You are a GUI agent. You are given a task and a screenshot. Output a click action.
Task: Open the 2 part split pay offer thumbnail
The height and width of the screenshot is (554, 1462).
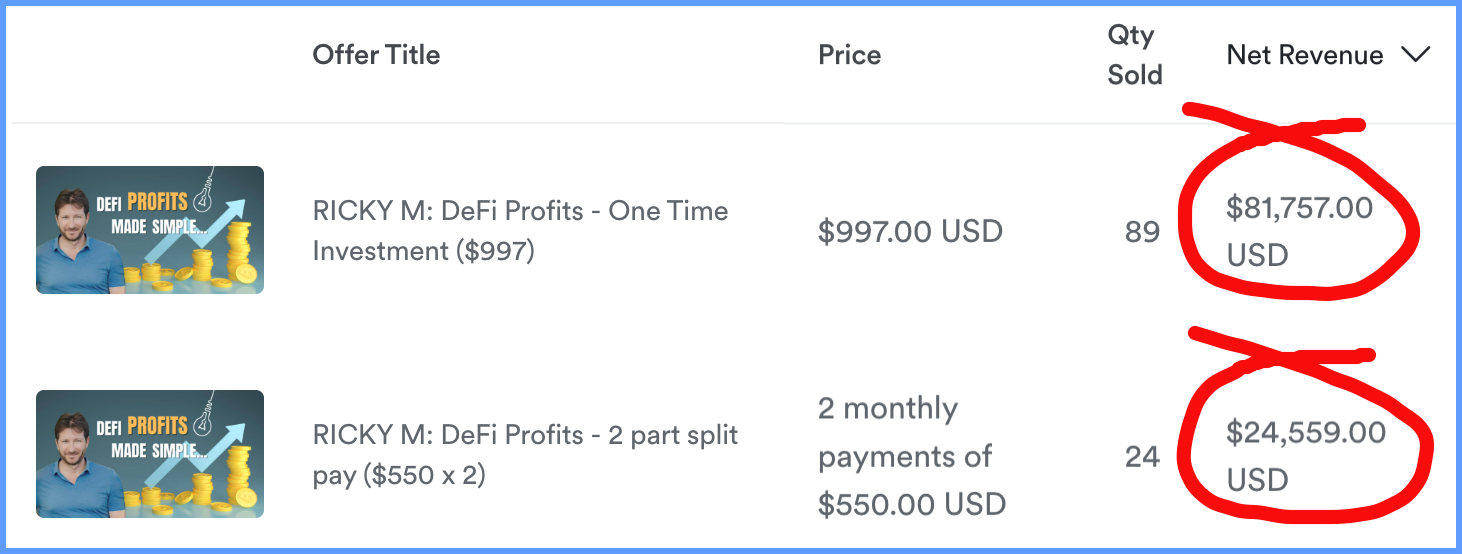(150, 454)
